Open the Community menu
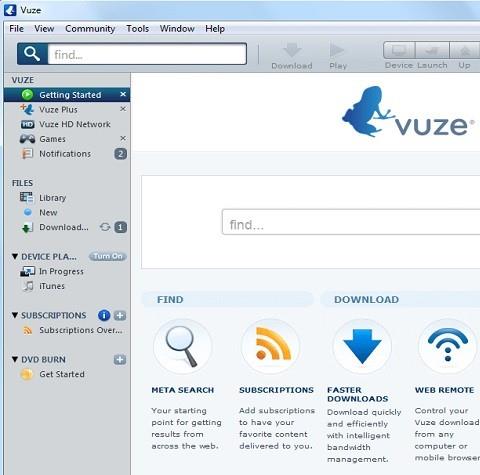The image size is (480, 475). point(90,29)
